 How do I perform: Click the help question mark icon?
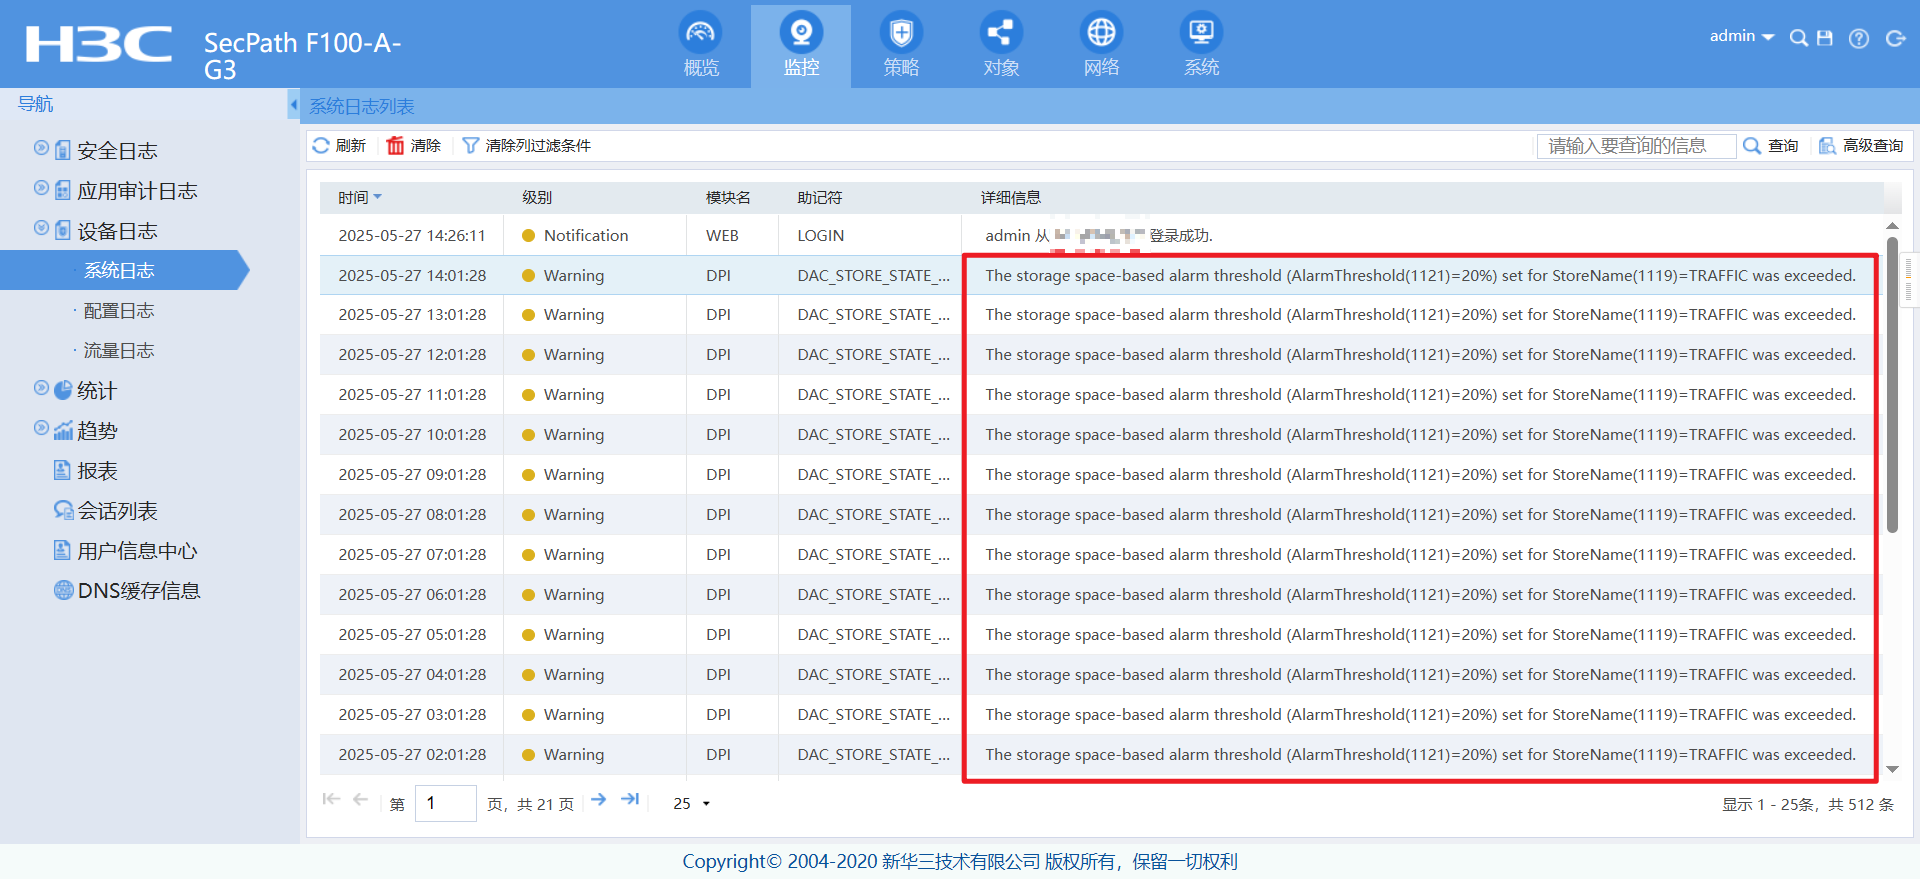tap(1859, 38)
